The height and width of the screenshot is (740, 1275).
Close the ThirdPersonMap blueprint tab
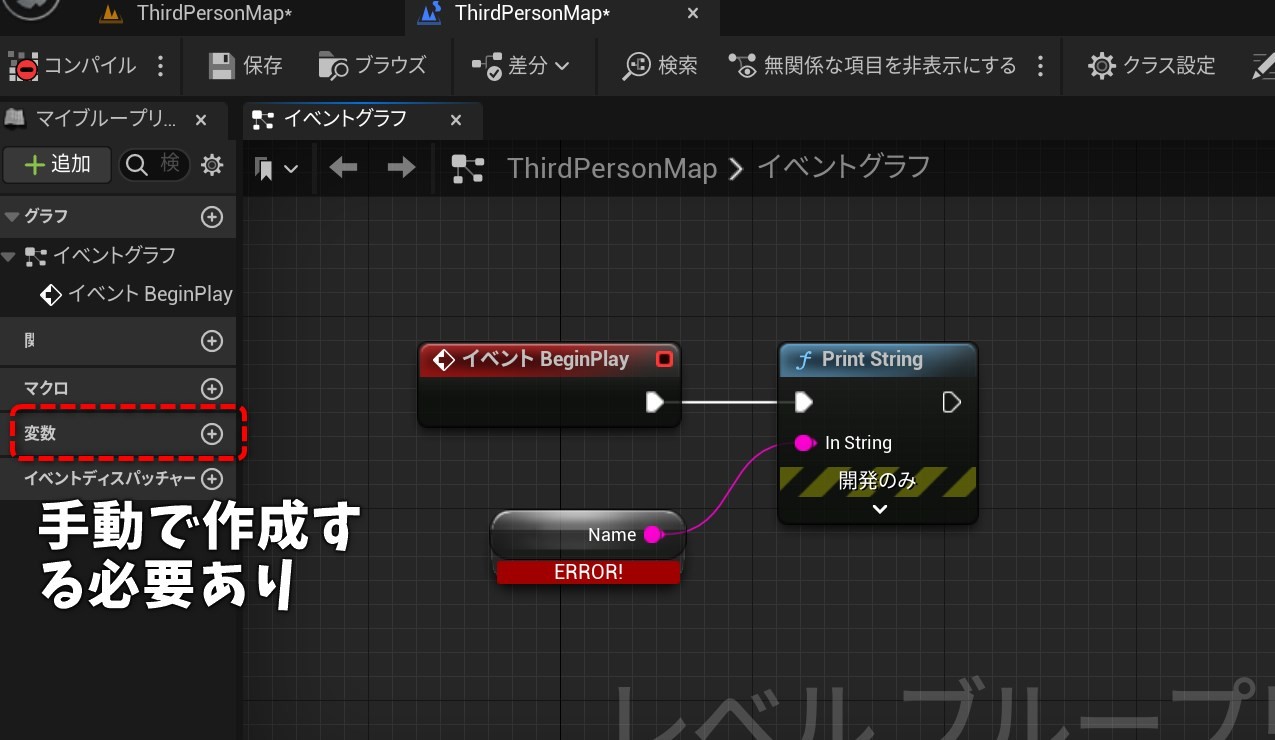click(693, 14)
